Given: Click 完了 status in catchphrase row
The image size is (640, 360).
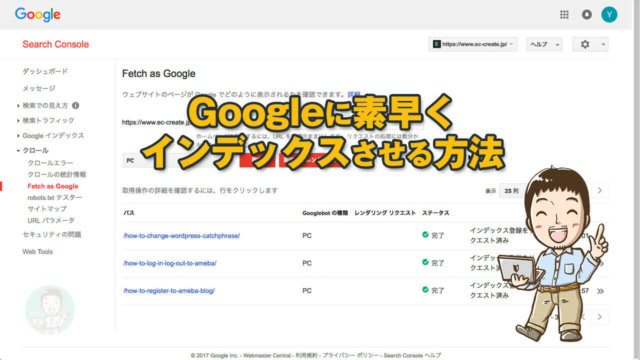Looking at the screenshot, I should 438,236.
